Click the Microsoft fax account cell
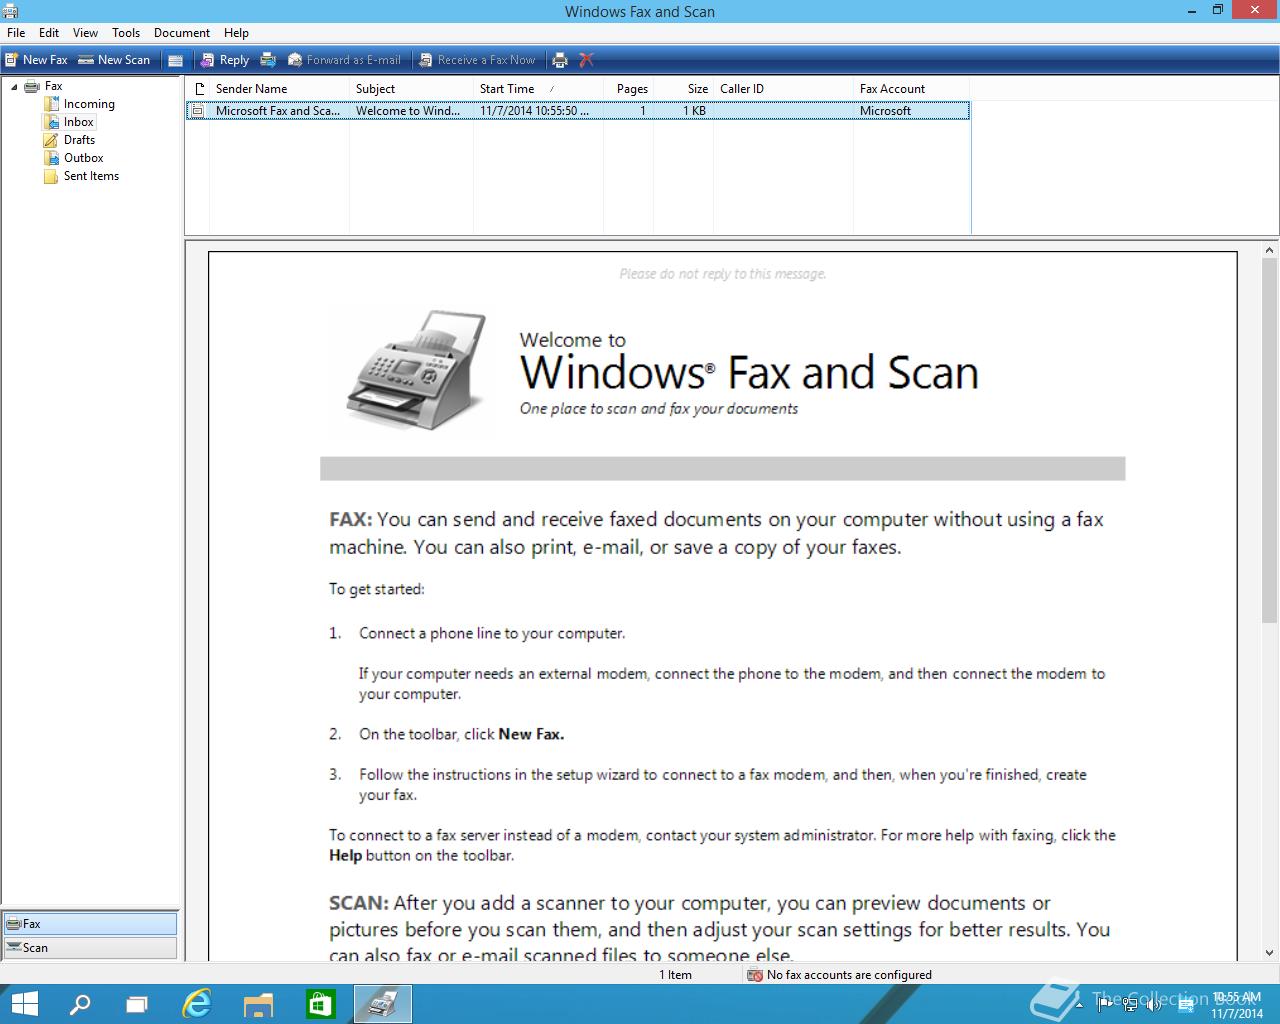Image resolution: width=1280 pixels, height=1024 pixels. click(x=885, y=111)
